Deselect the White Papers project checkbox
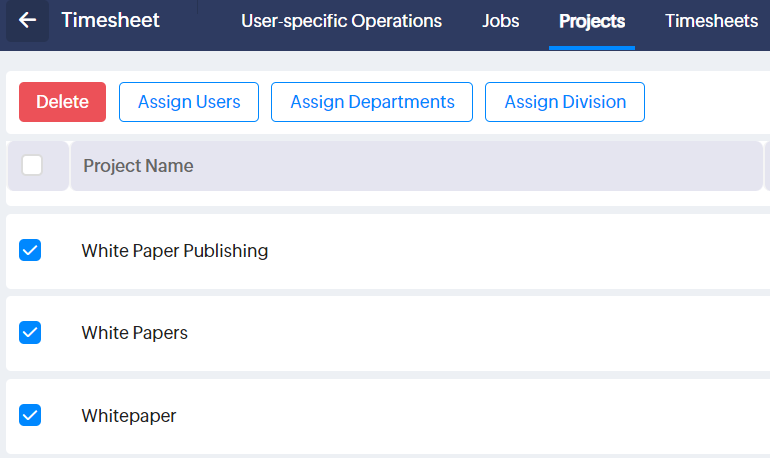The height and width of the screenshot is (458, 770). [x=30, y=333]
